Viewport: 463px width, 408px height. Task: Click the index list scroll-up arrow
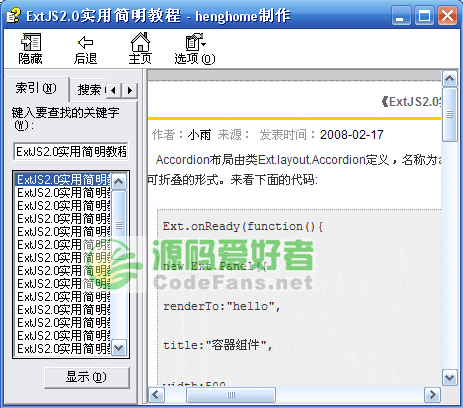(x=119, y=182)
